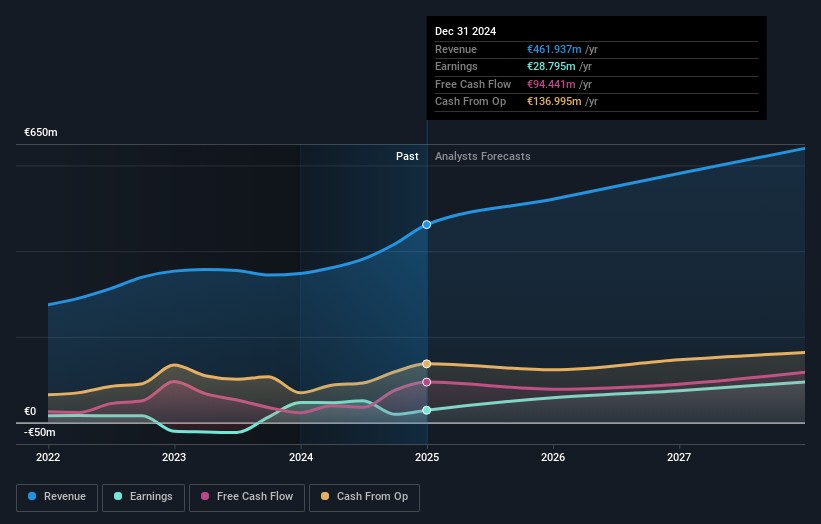Click the -€50m y-axis label

pos(40,432)
